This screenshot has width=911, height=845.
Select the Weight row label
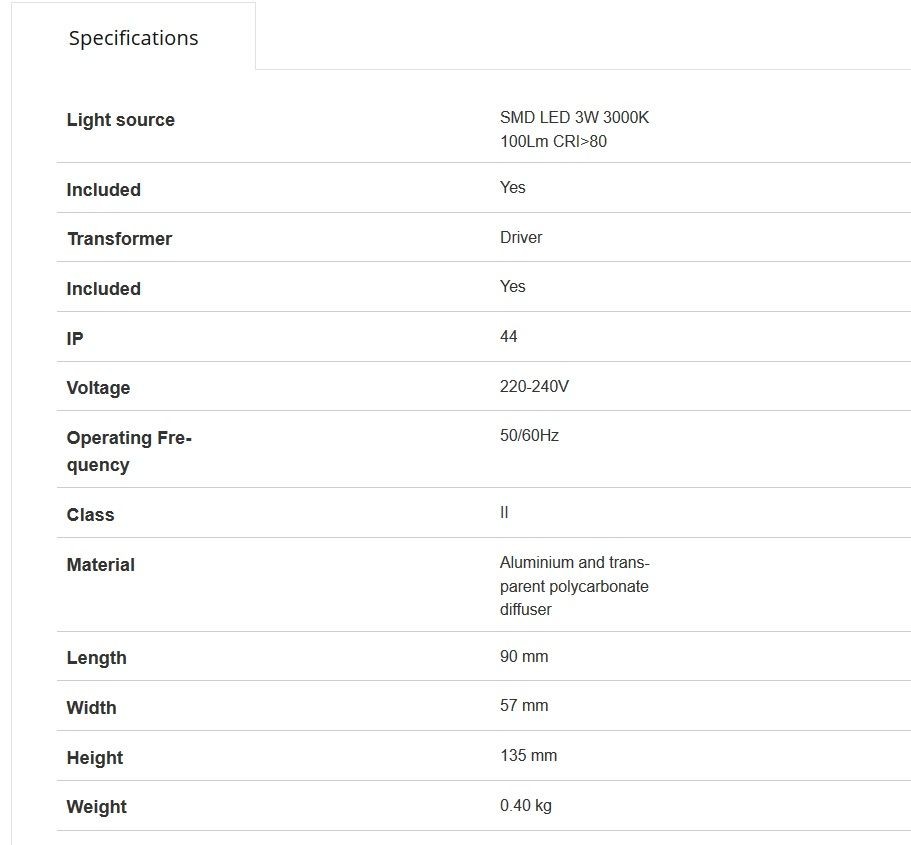coord(96,807)
